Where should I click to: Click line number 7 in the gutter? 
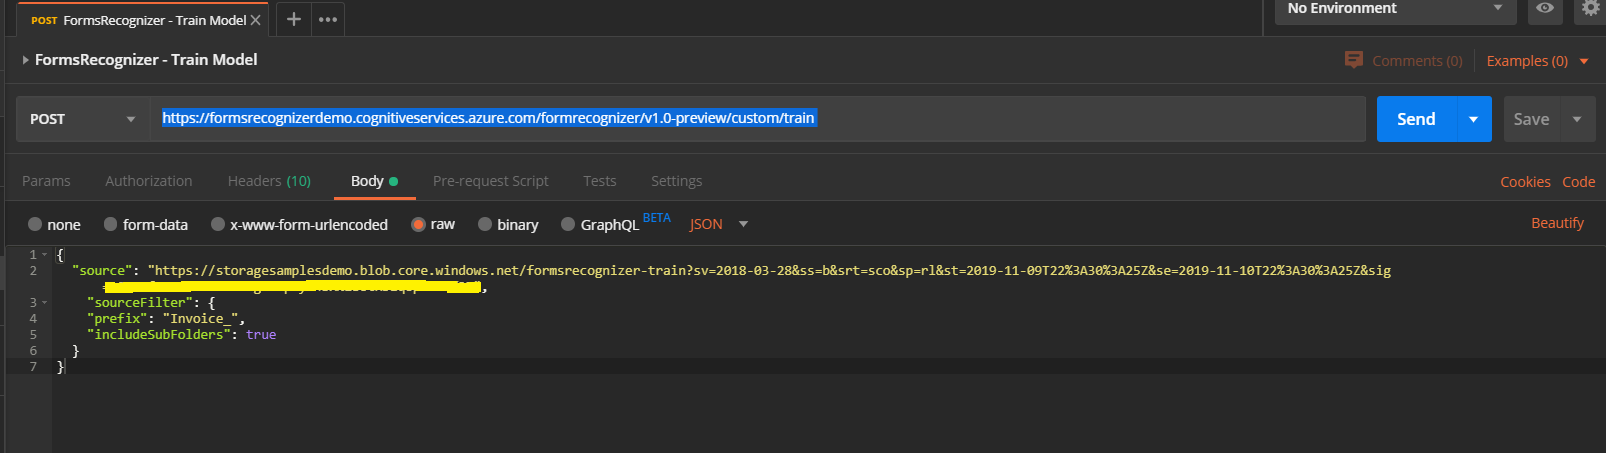33,367
